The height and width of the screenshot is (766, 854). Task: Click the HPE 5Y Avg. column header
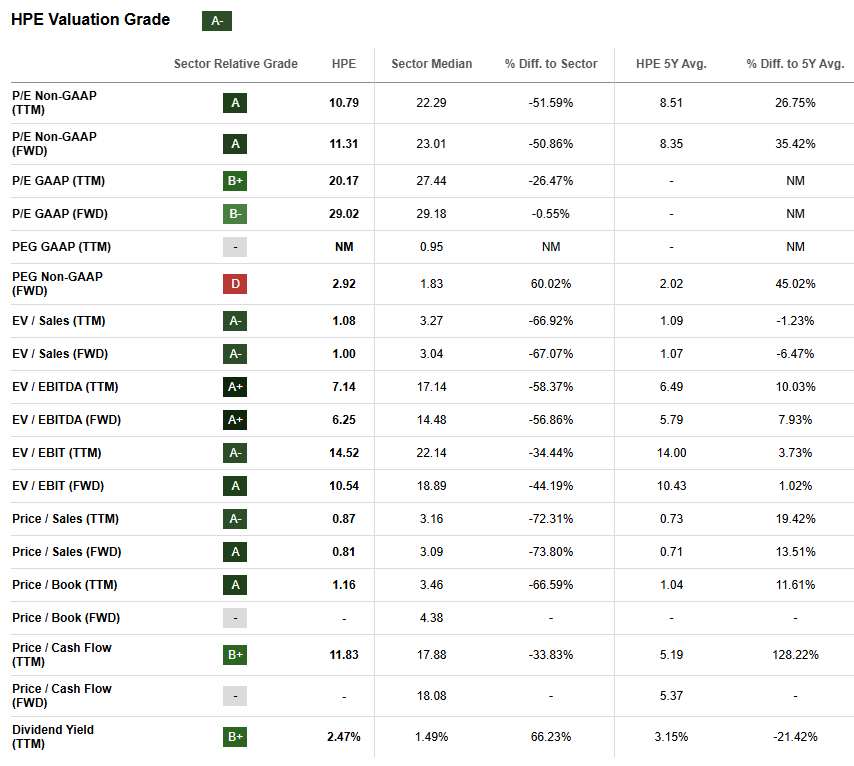pyautogui.click(x=671, y=64)
